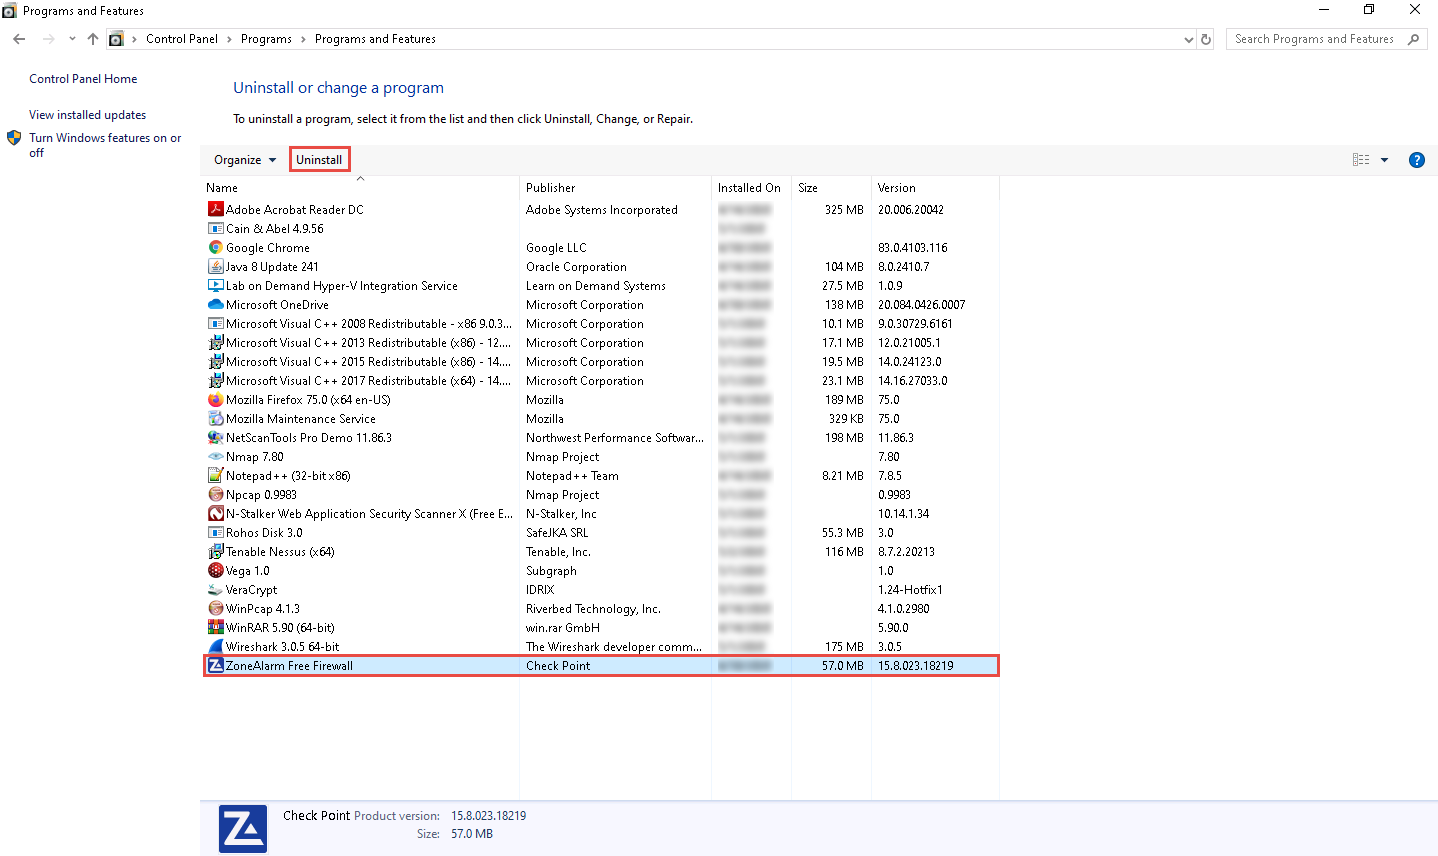Select Microsoft Visual C++ 2017 Redistributable row
The width and height of the screenshot is (1438, 856).
coord(600,380)
